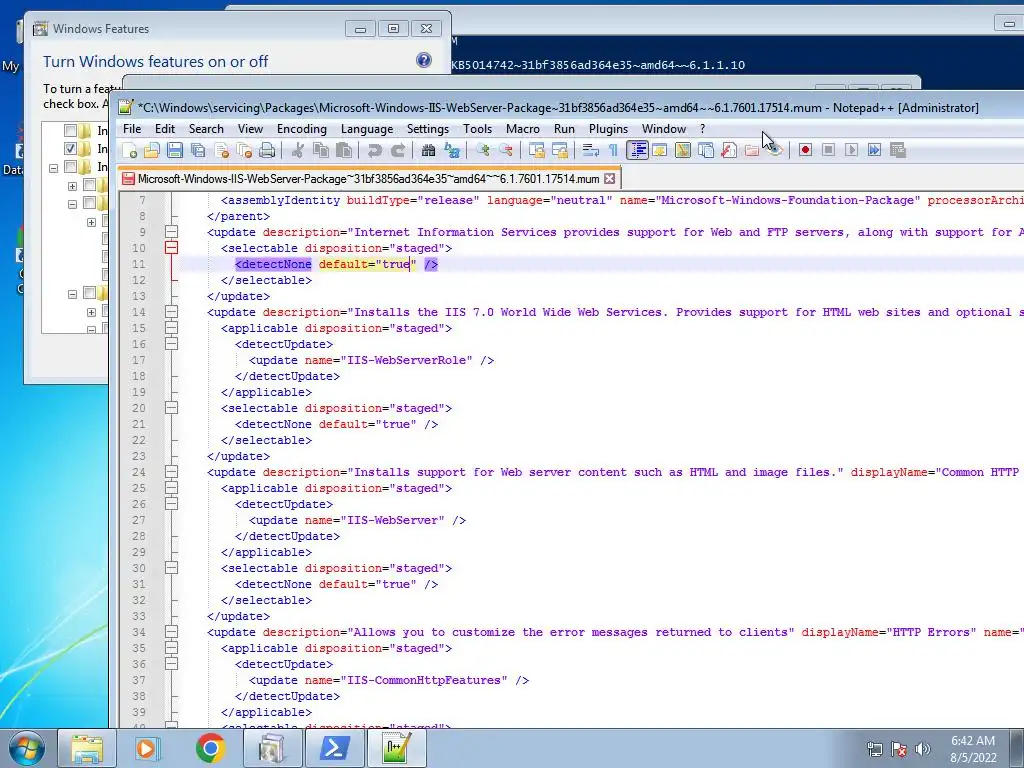
Task: Toggle the highlighted indent guide icon
Action: (637, 151)
